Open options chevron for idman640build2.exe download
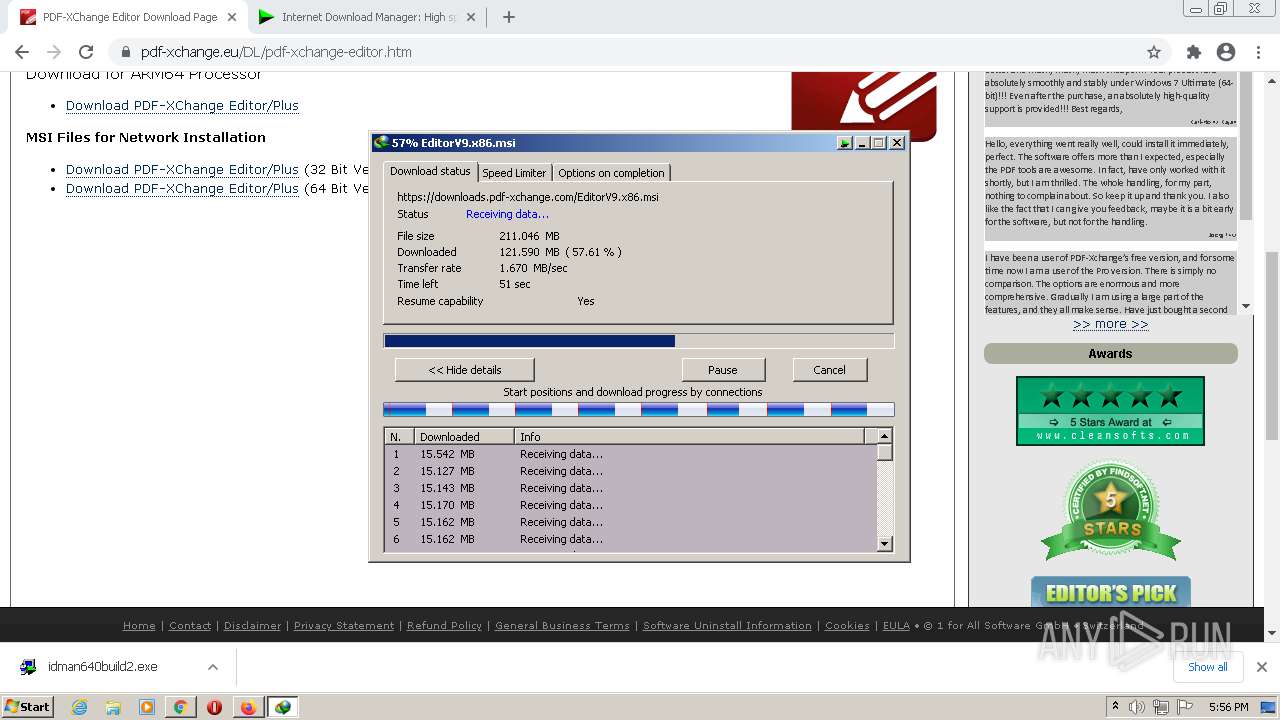1280x720 pixels. click(213, 667)
